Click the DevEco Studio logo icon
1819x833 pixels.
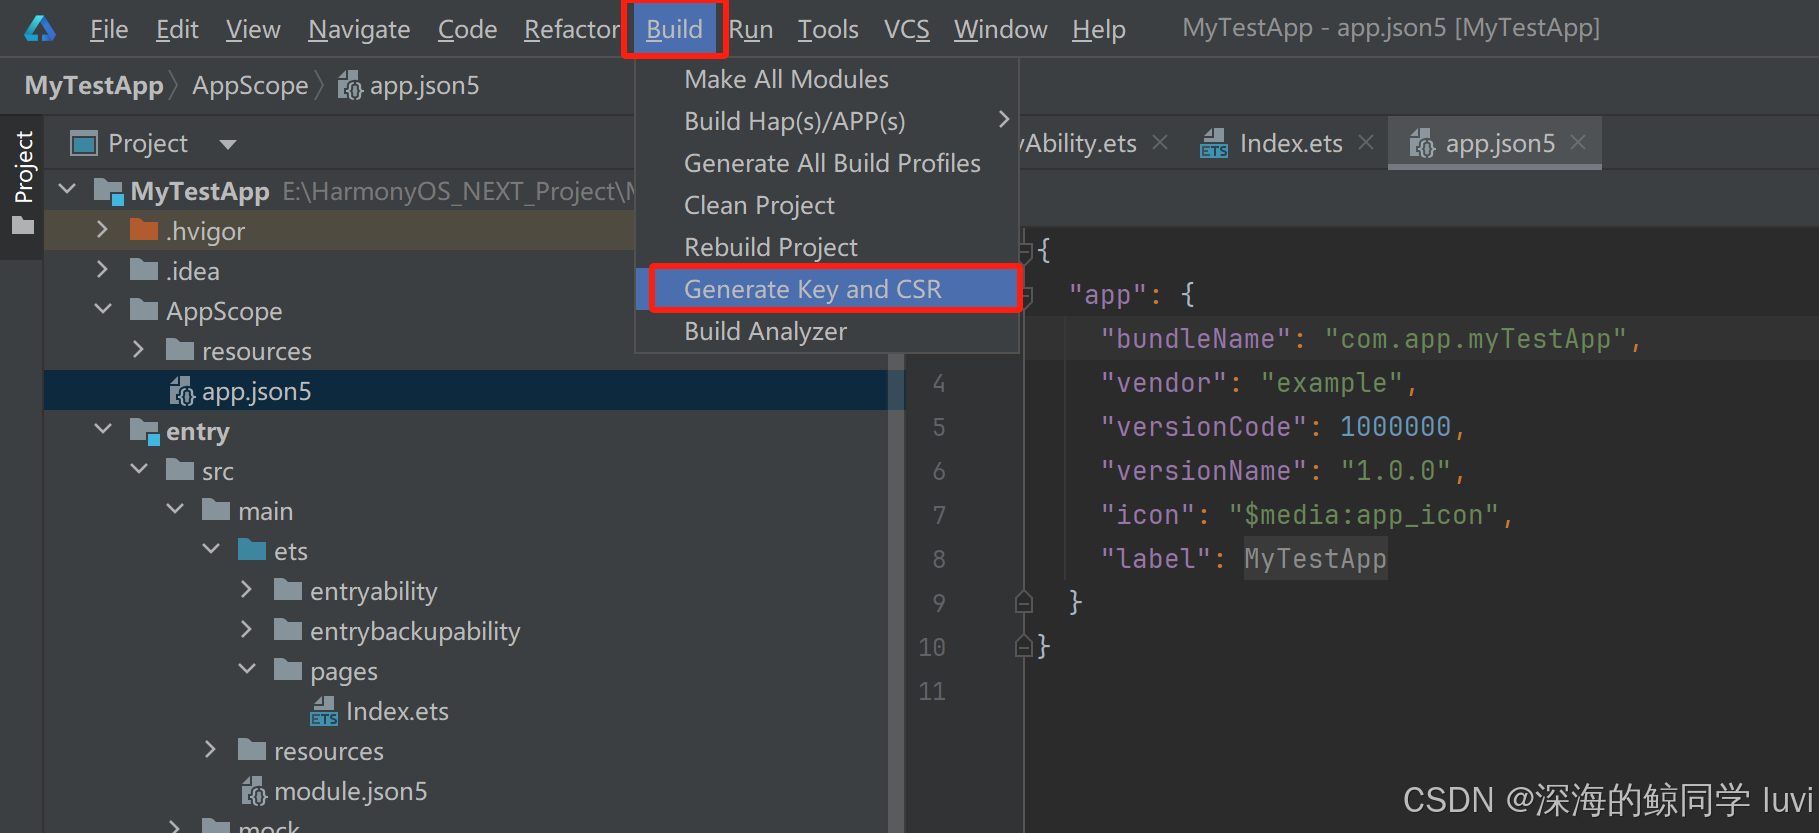click(x=40, y=29)
